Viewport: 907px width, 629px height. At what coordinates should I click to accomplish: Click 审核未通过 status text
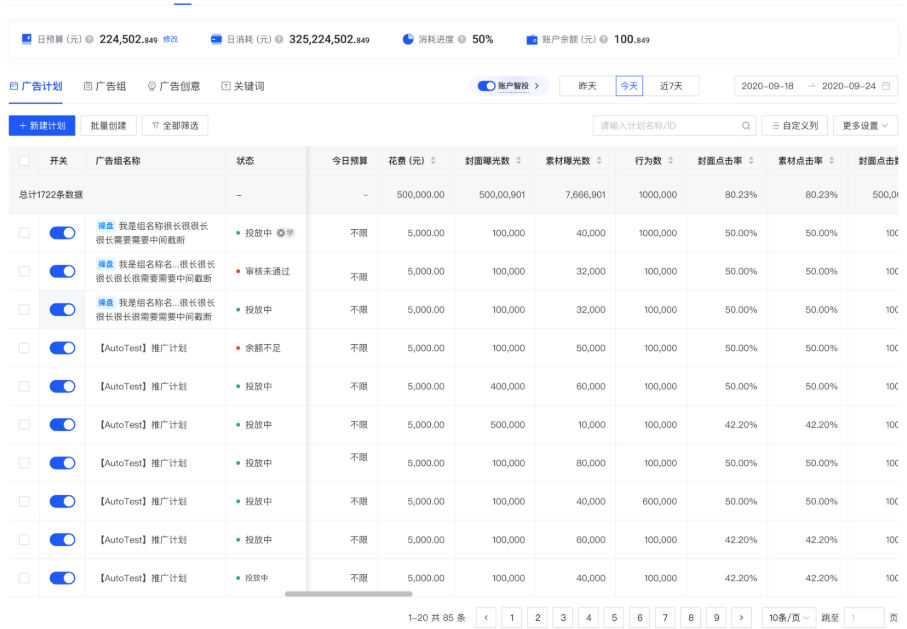(267, 271)
